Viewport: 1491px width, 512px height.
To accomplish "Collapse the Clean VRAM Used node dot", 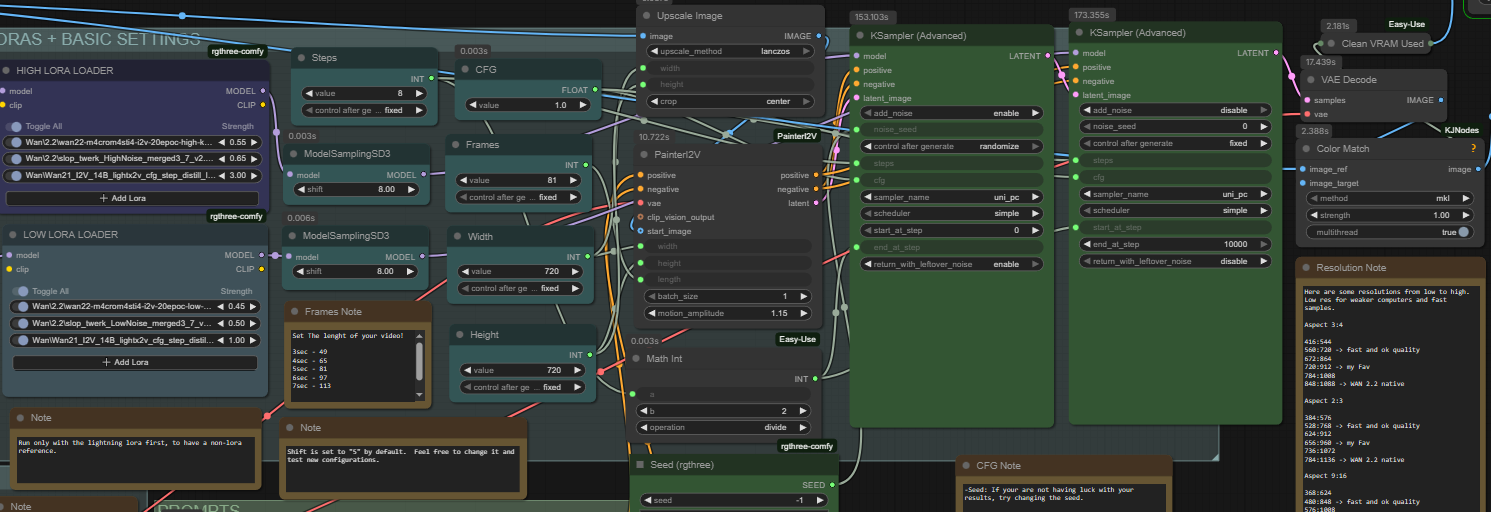I will [1330, 43].
